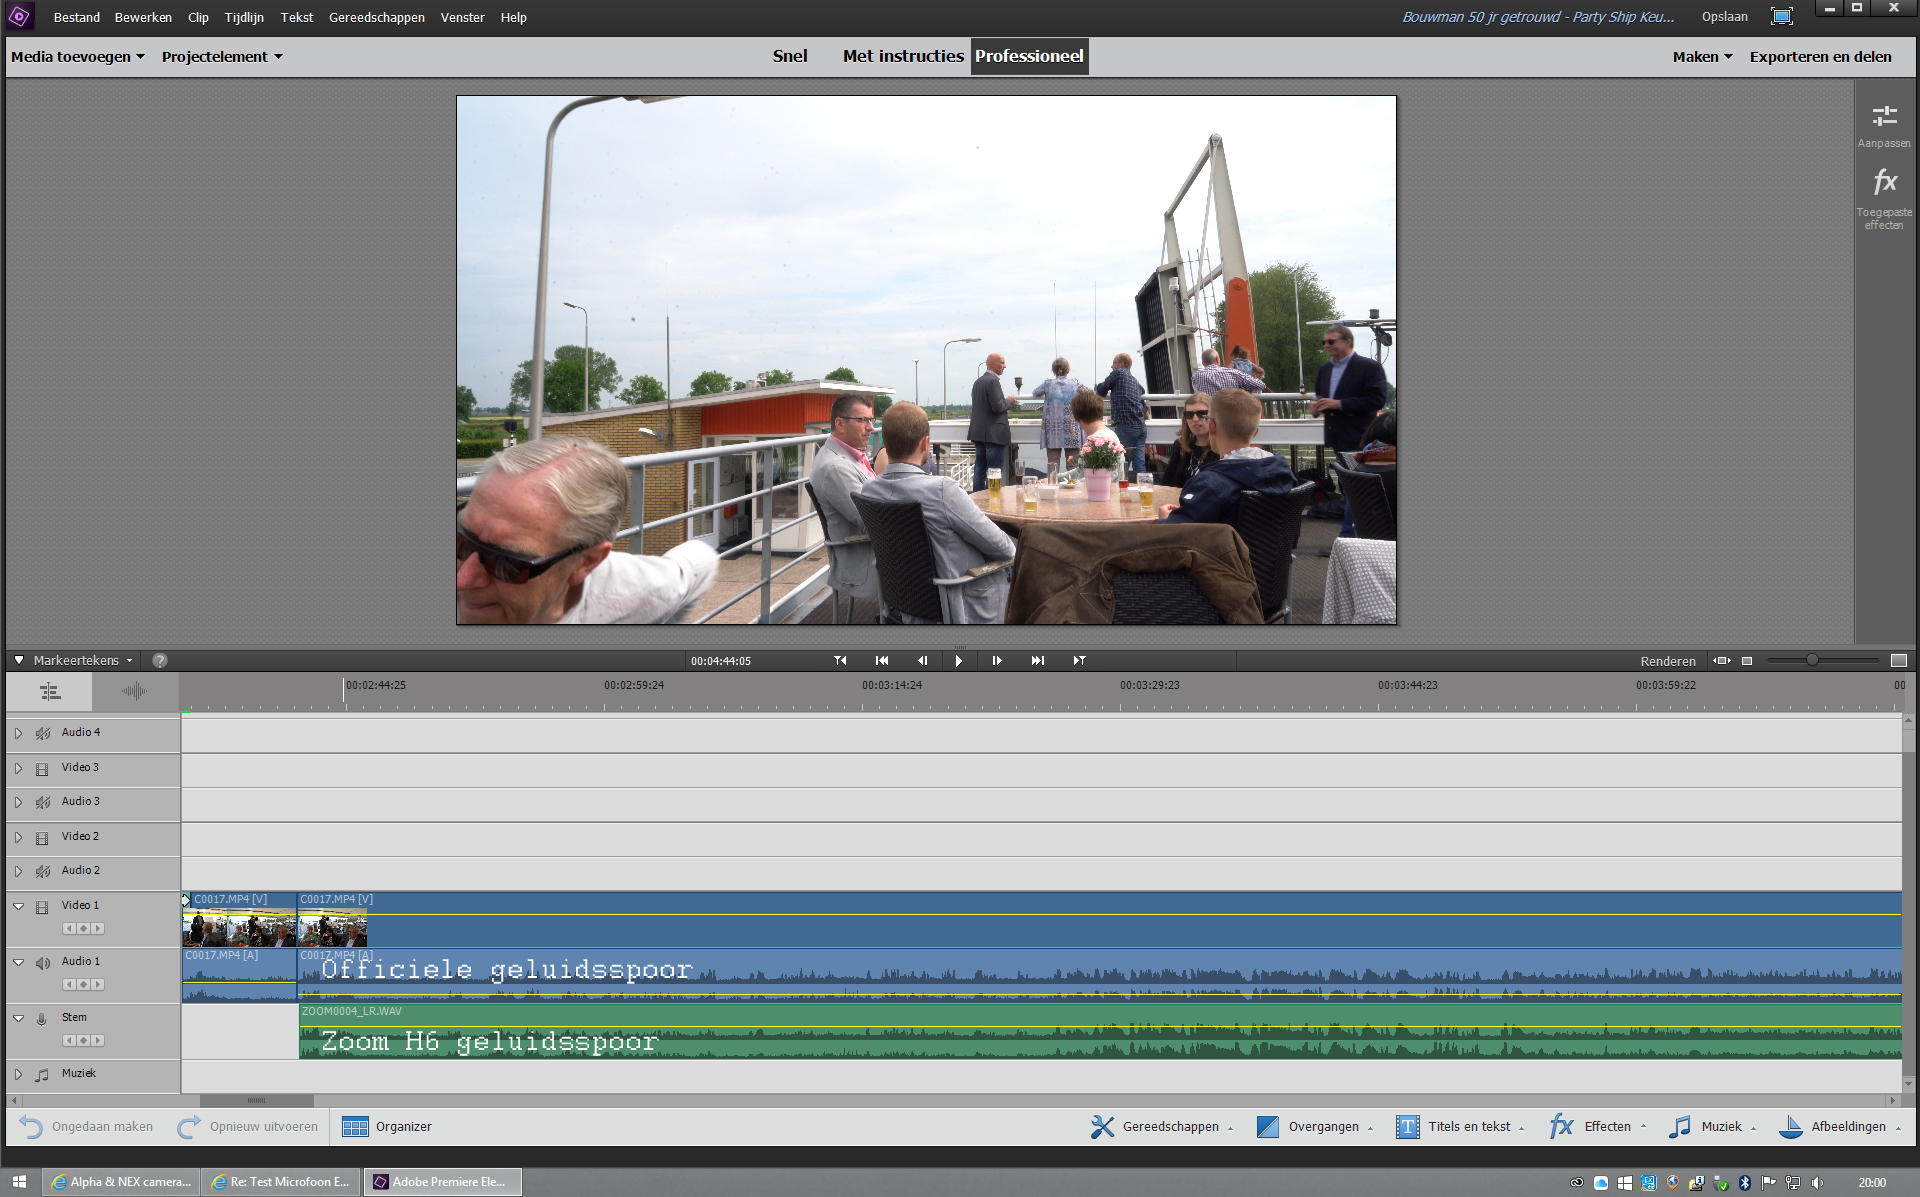
Task: Click the Renderen button
Action: pyautogui.click(x=1668, y=661)
